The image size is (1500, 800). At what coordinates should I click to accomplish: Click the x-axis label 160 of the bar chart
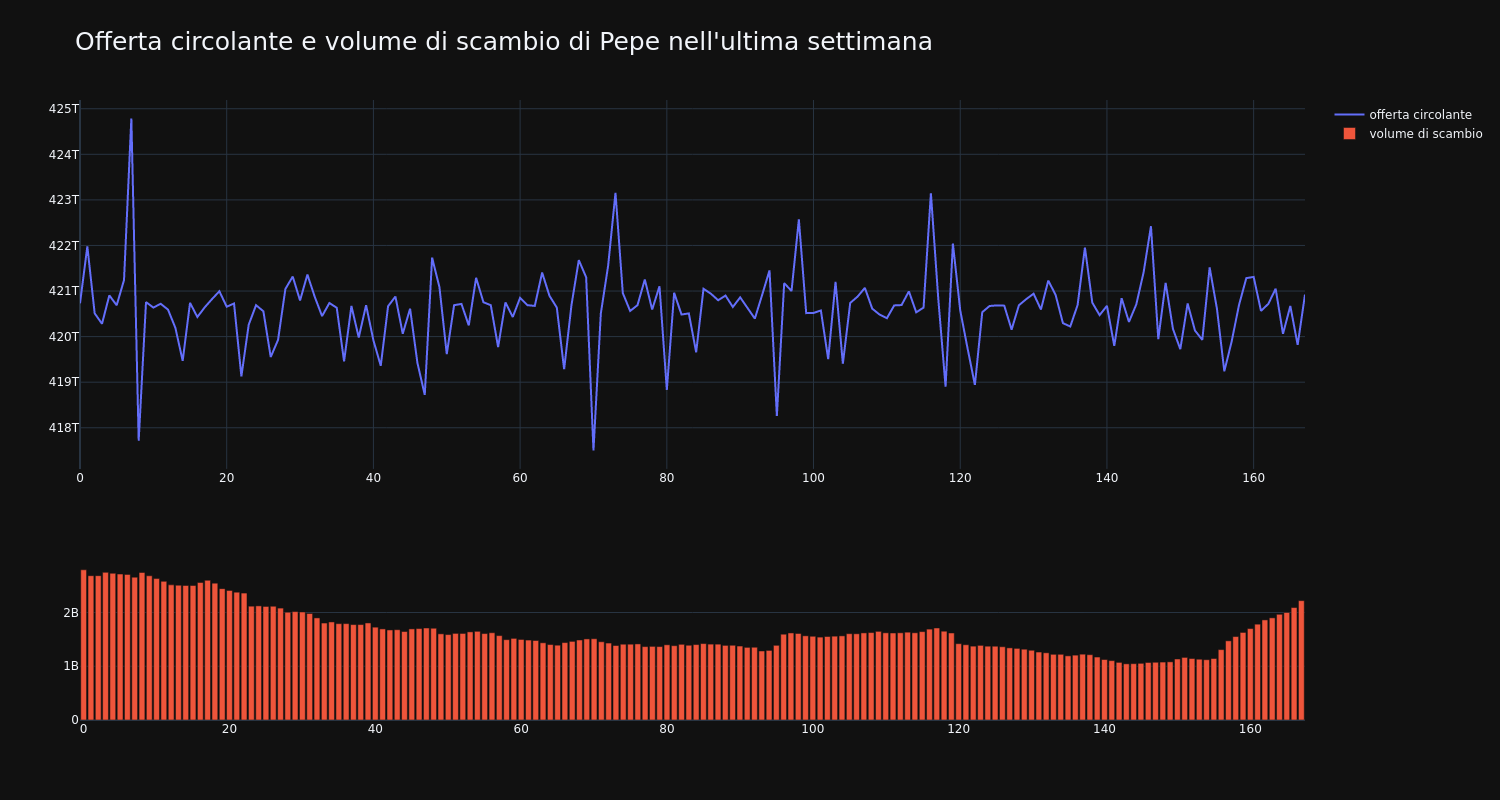[x=1250, y=729]
